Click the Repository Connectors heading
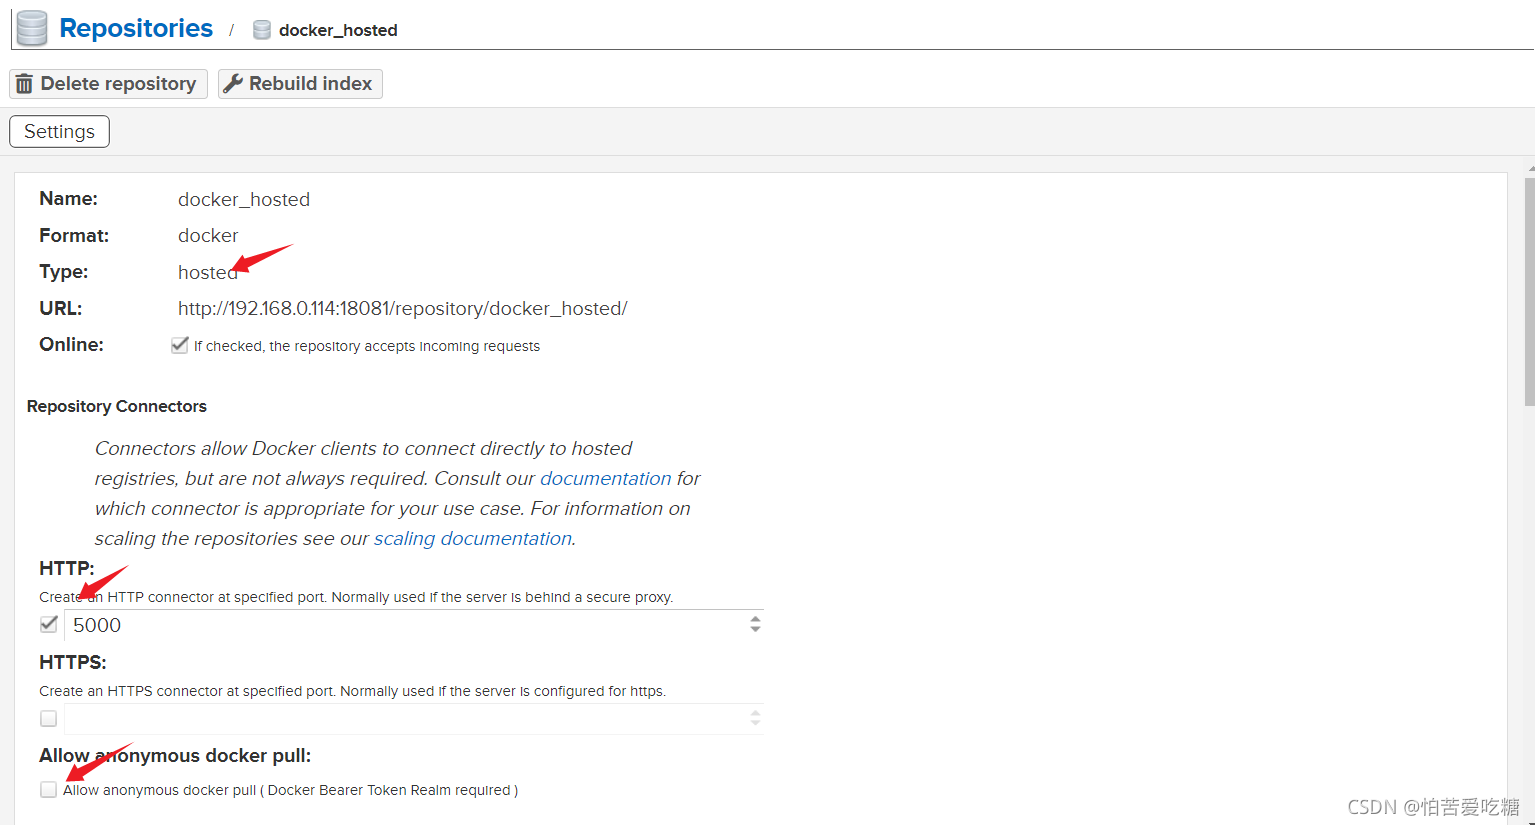The image size is (1535, 825). [x=117, y=406]
